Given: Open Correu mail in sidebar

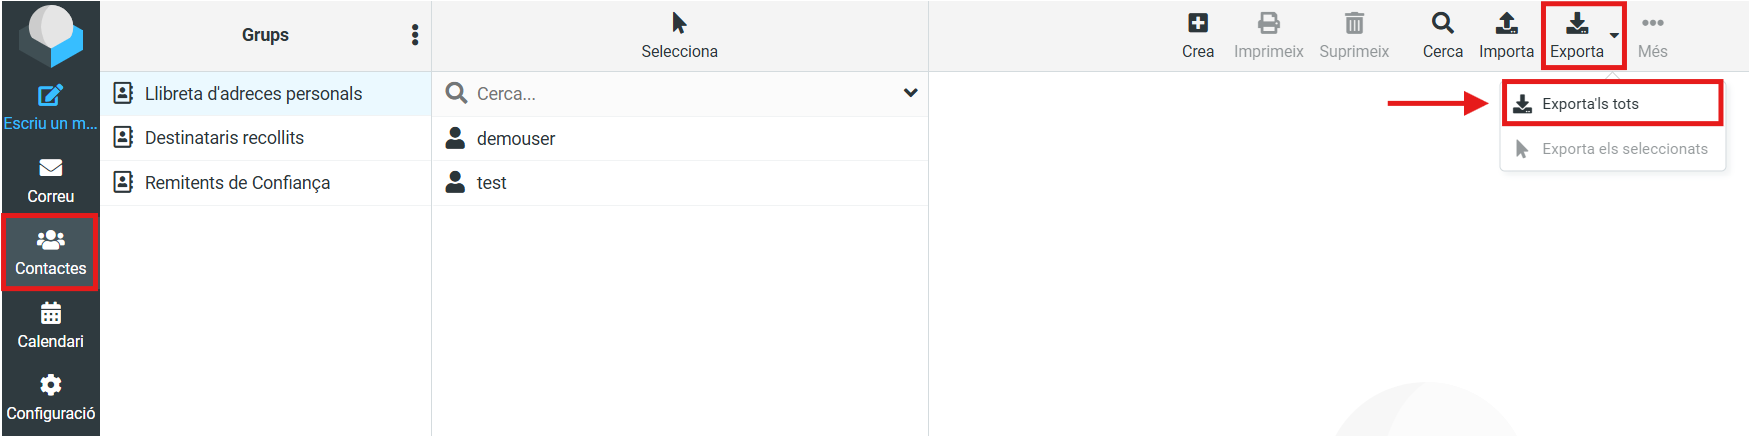Looking at the screenshot, I should 50,180.
